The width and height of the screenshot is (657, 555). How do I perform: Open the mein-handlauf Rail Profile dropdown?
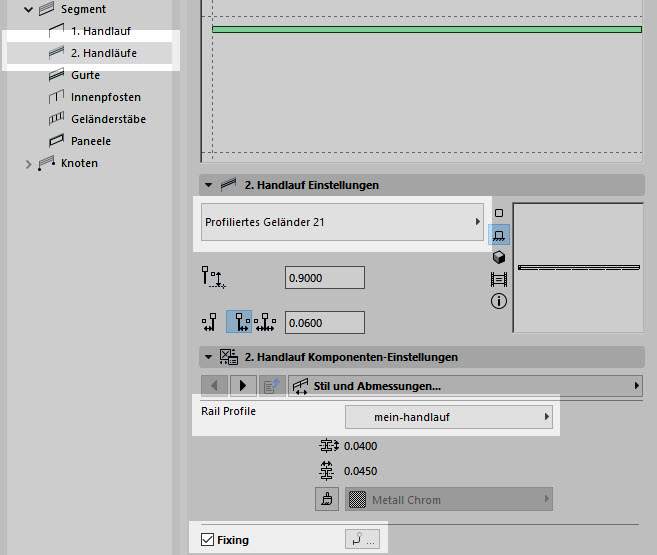pyautogui.click(x=449, y=417)
